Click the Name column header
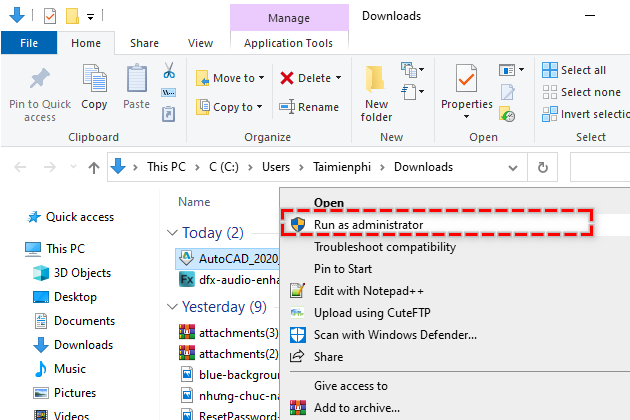Image resolution: width=630 pixels, height=420 pixels. [x=194, y=202]
